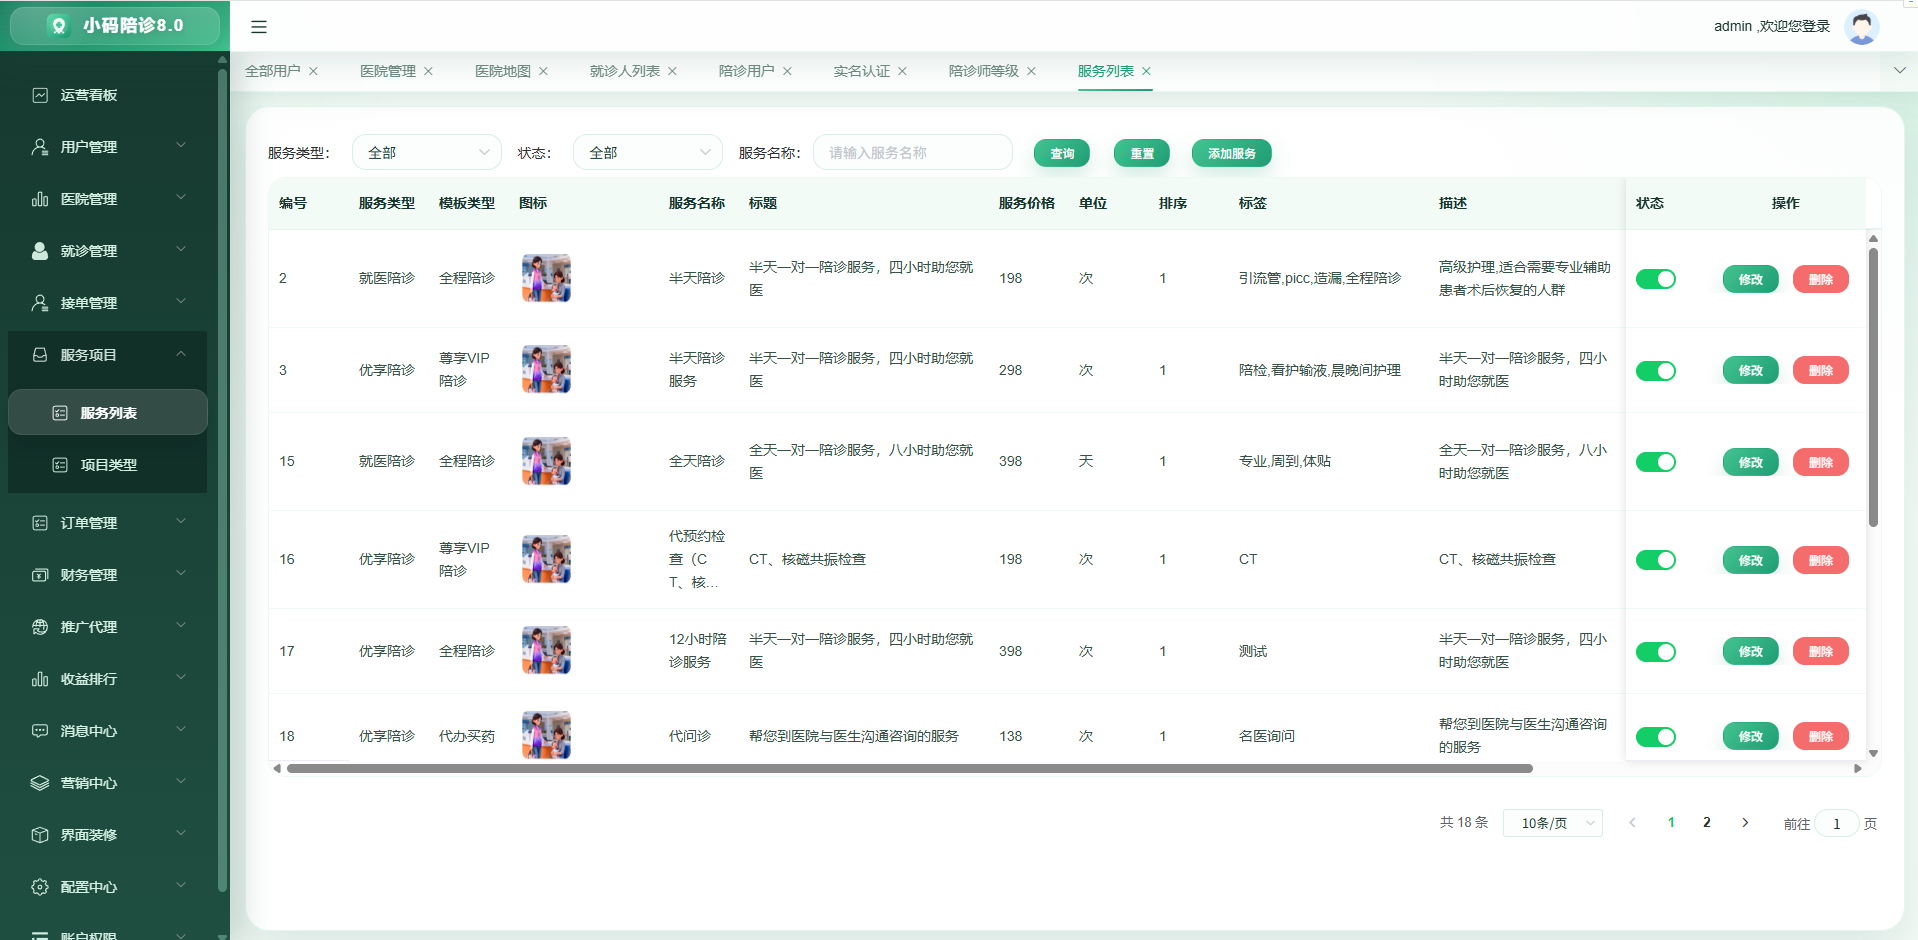
Task: Toggle status switch for 代问诊 service
Action: coord(1656,737)
